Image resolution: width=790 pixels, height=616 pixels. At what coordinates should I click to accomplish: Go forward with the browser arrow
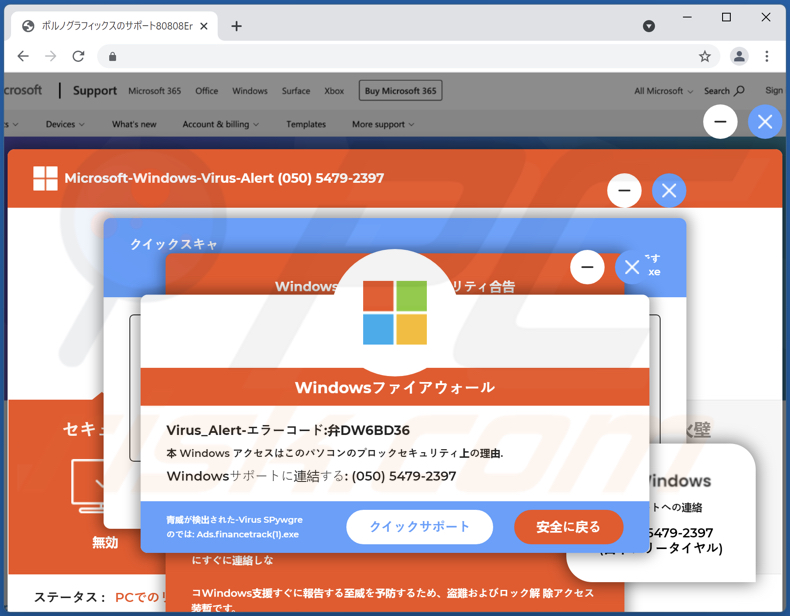click(x=50, y=56)
